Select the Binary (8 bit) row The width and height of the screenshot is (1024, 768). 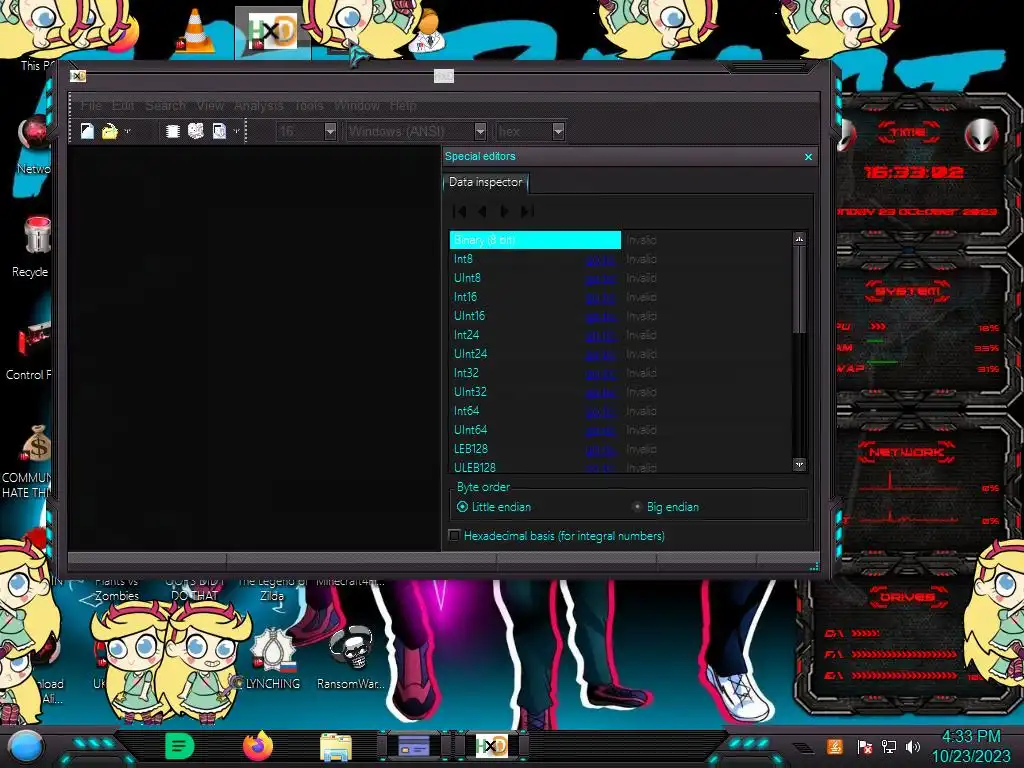(535, 240)
